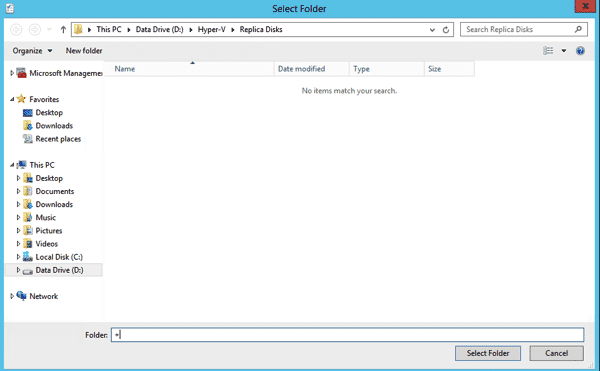Collapse the Favorites group
This screenshot has width=600, height=371.
pos(12,99)
